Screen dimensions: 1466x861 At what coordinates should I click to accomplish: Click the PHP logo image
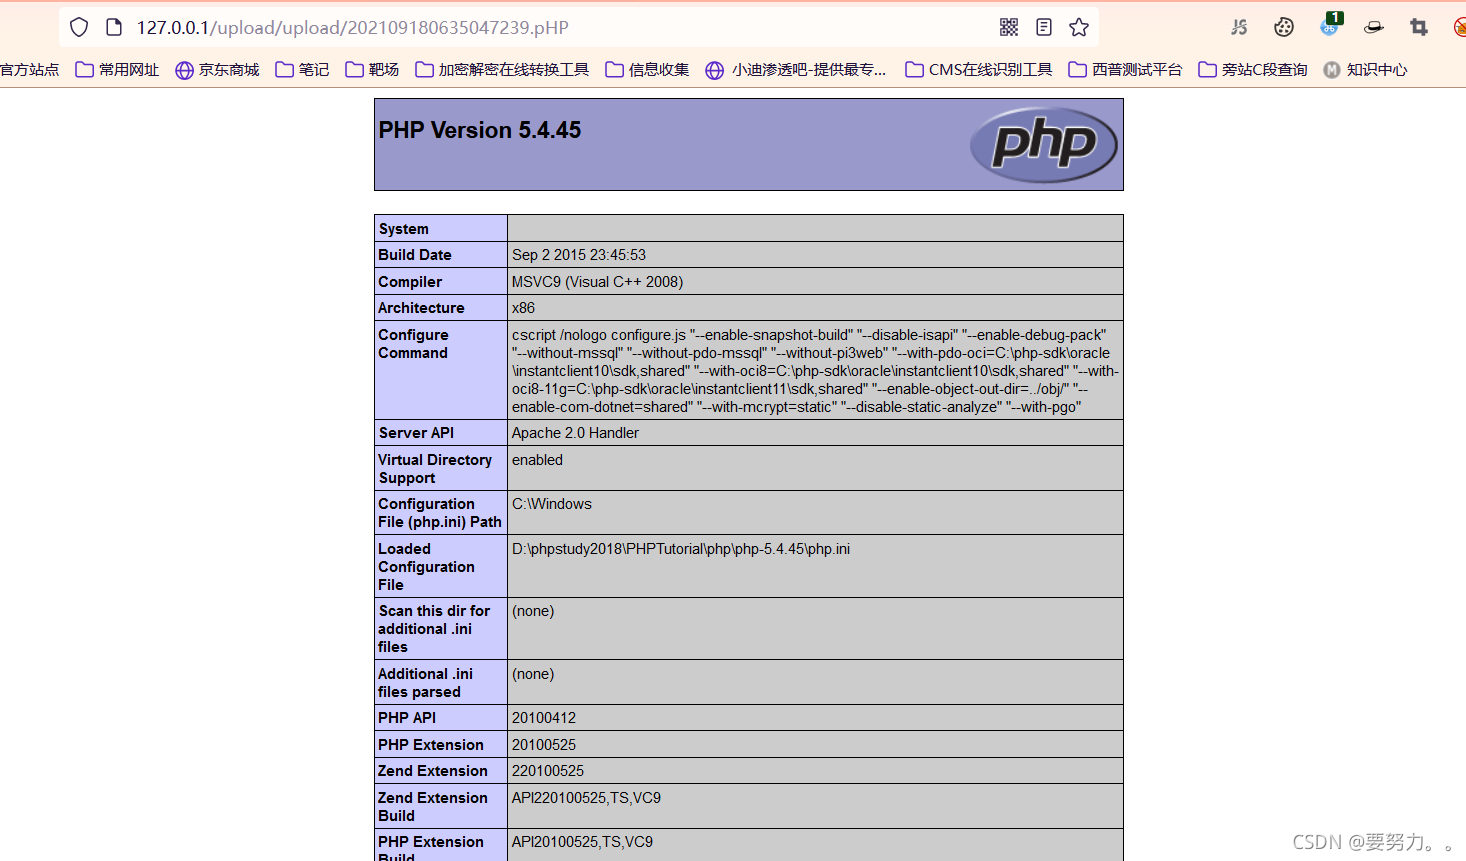(x=1044, y=145)
